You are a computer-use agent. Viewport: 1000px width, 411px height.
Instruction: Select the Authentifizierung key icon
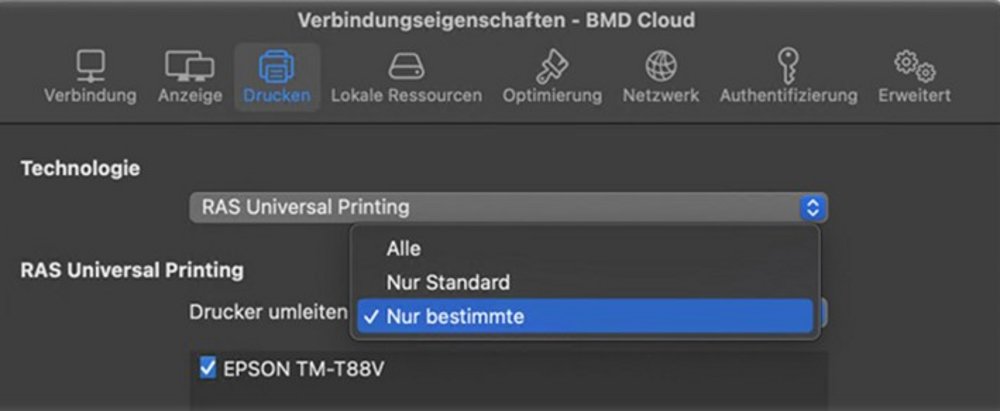[x=788, y=67]
